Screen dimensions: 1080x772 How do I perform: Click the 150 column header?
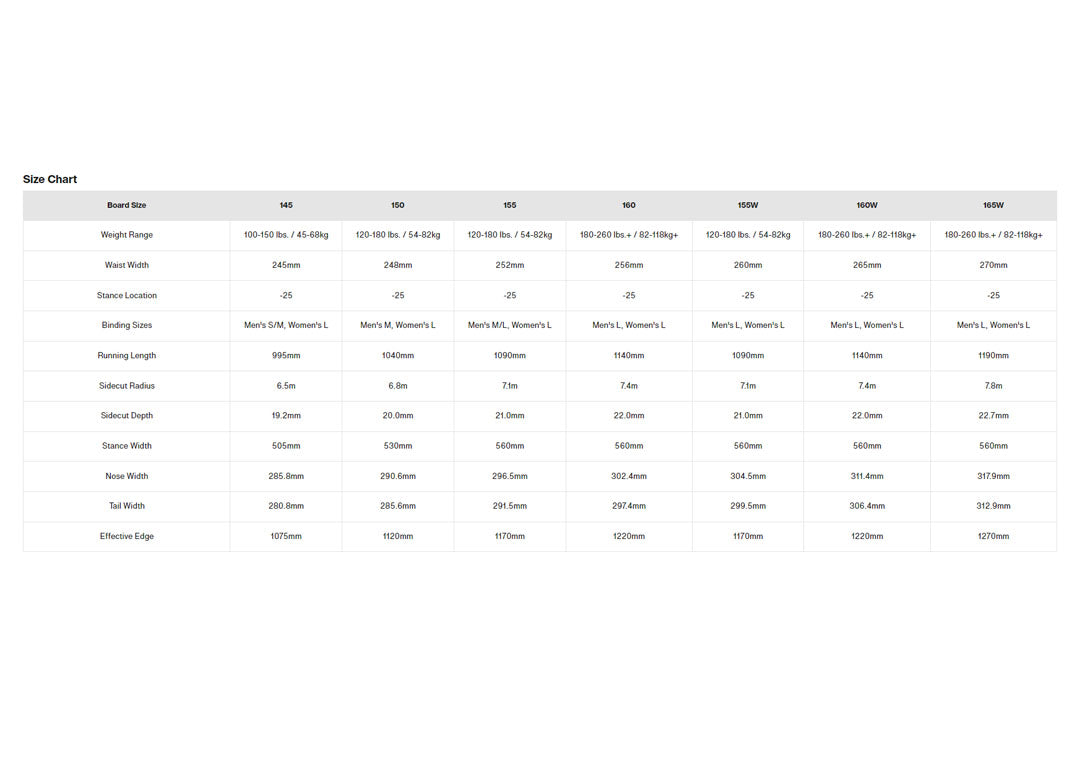coord(398,205)
